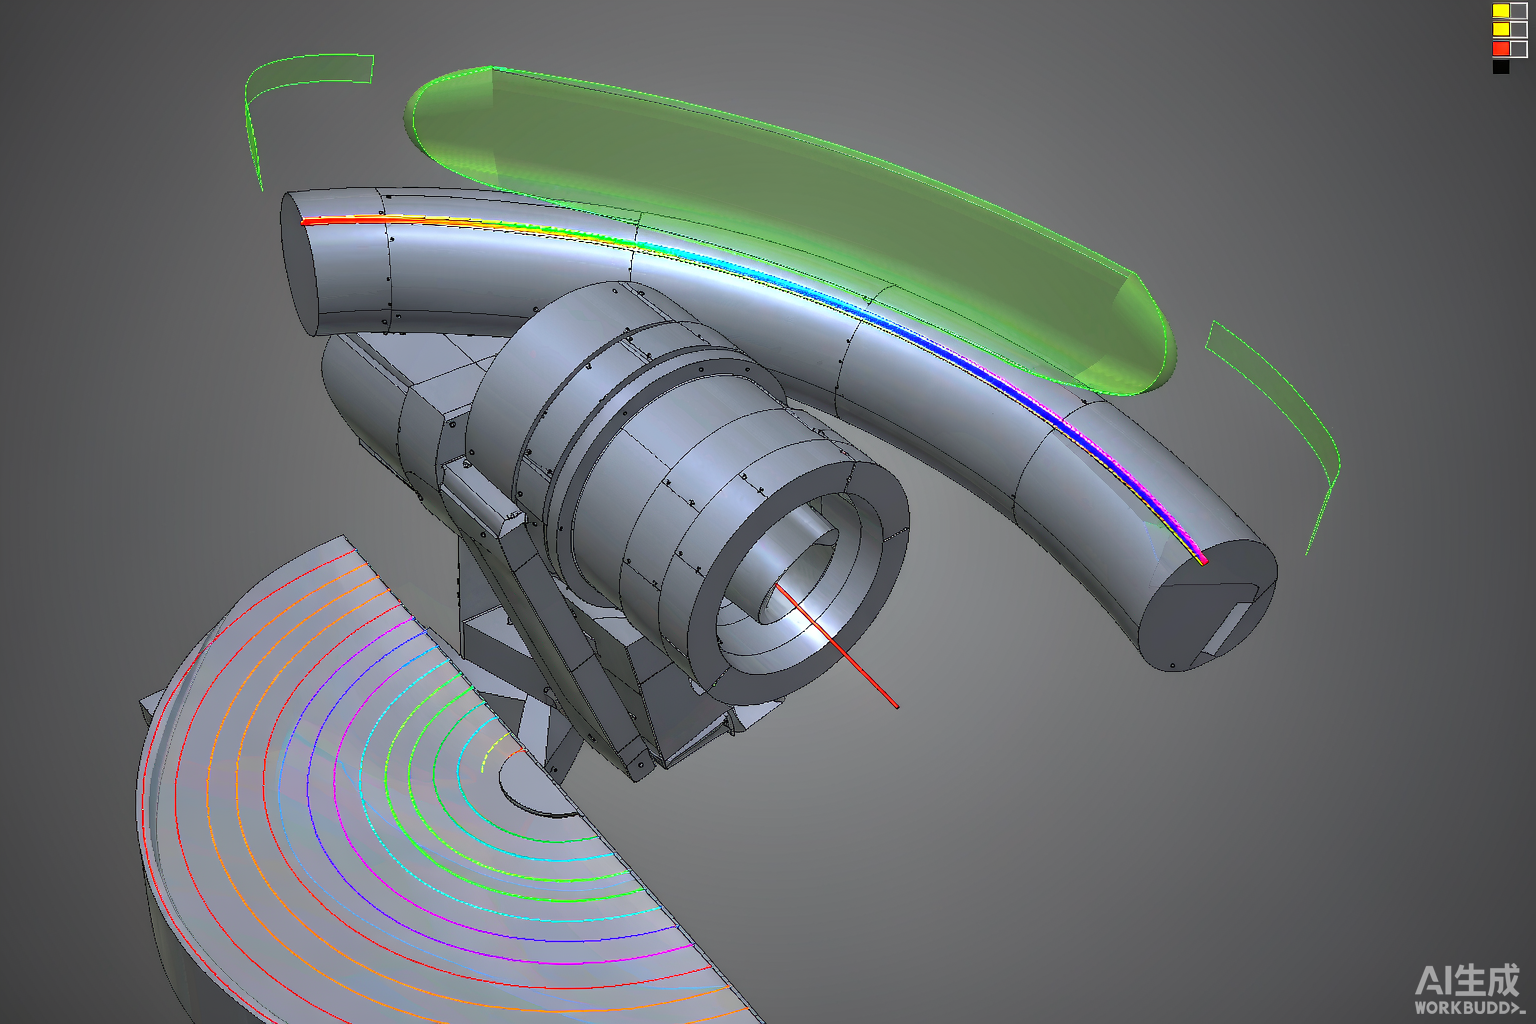
Task: Toggle the checkbox beside the red swatch
Action: click(1519, 48)
